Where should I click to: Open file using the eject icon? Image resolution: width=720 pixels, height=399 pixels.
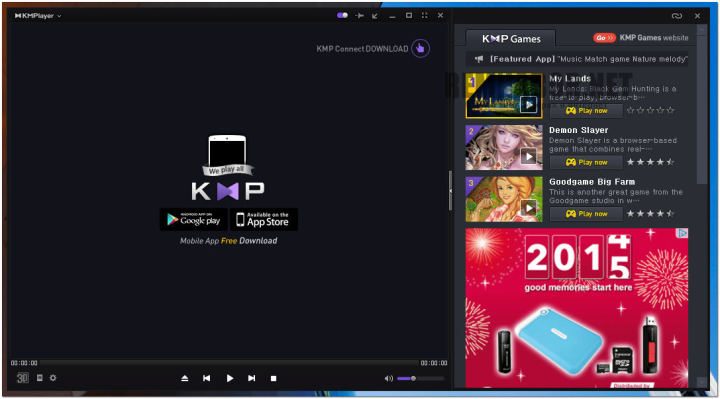(185, 378)
